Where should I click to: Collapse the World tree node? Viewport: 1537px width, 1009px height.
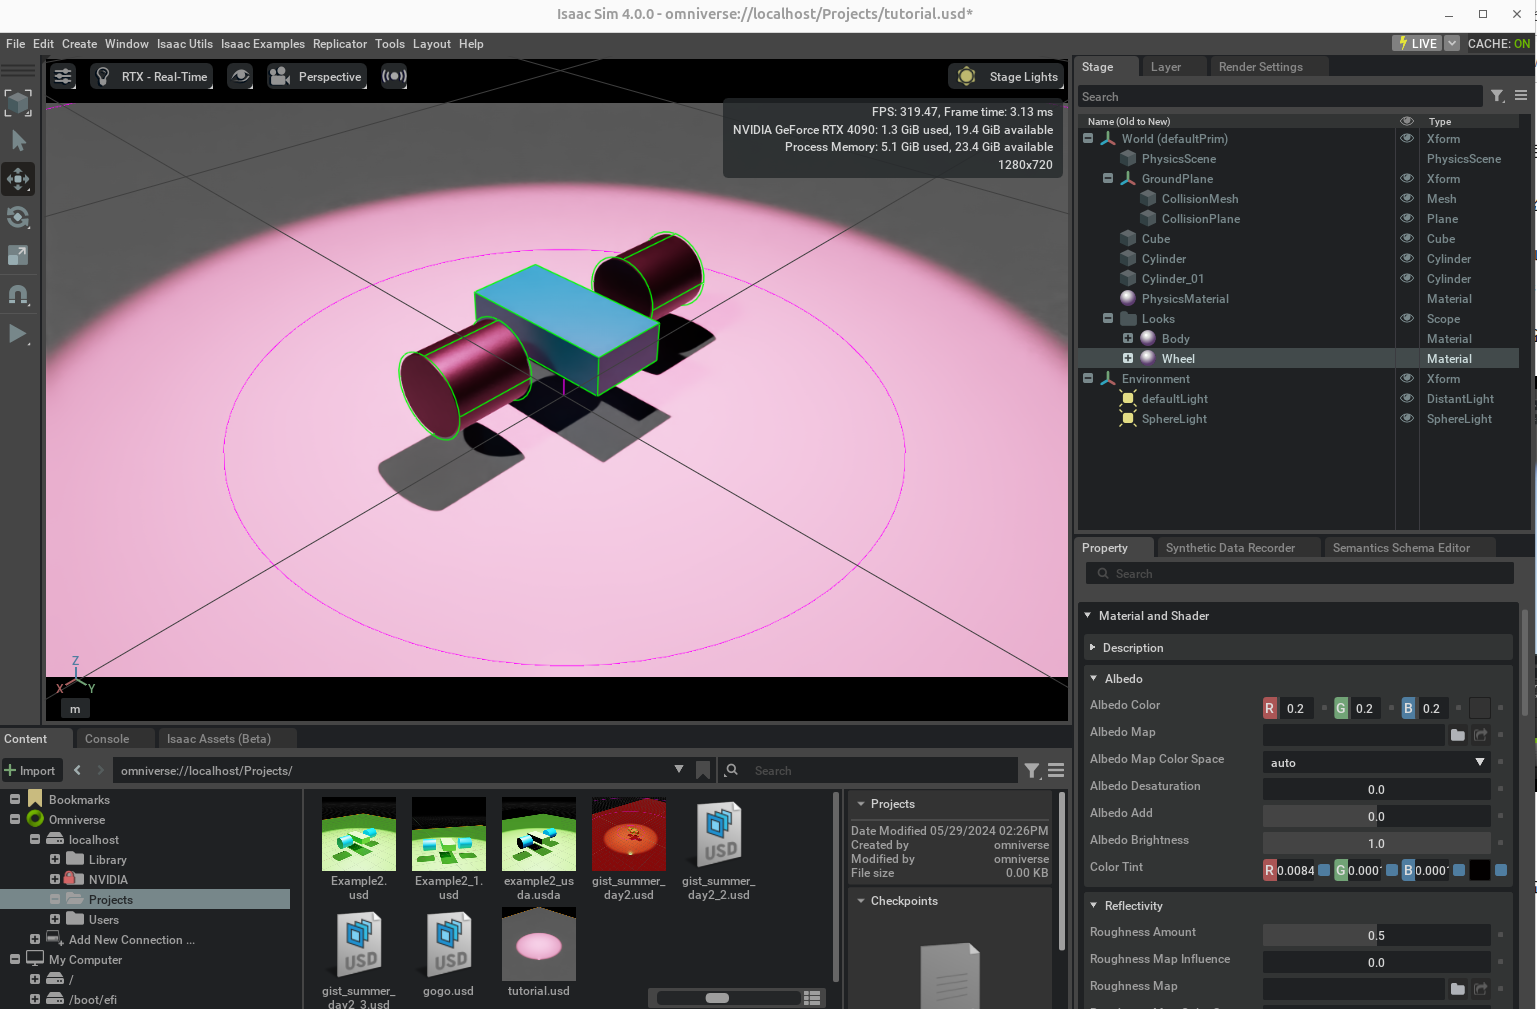(1088, 139)
